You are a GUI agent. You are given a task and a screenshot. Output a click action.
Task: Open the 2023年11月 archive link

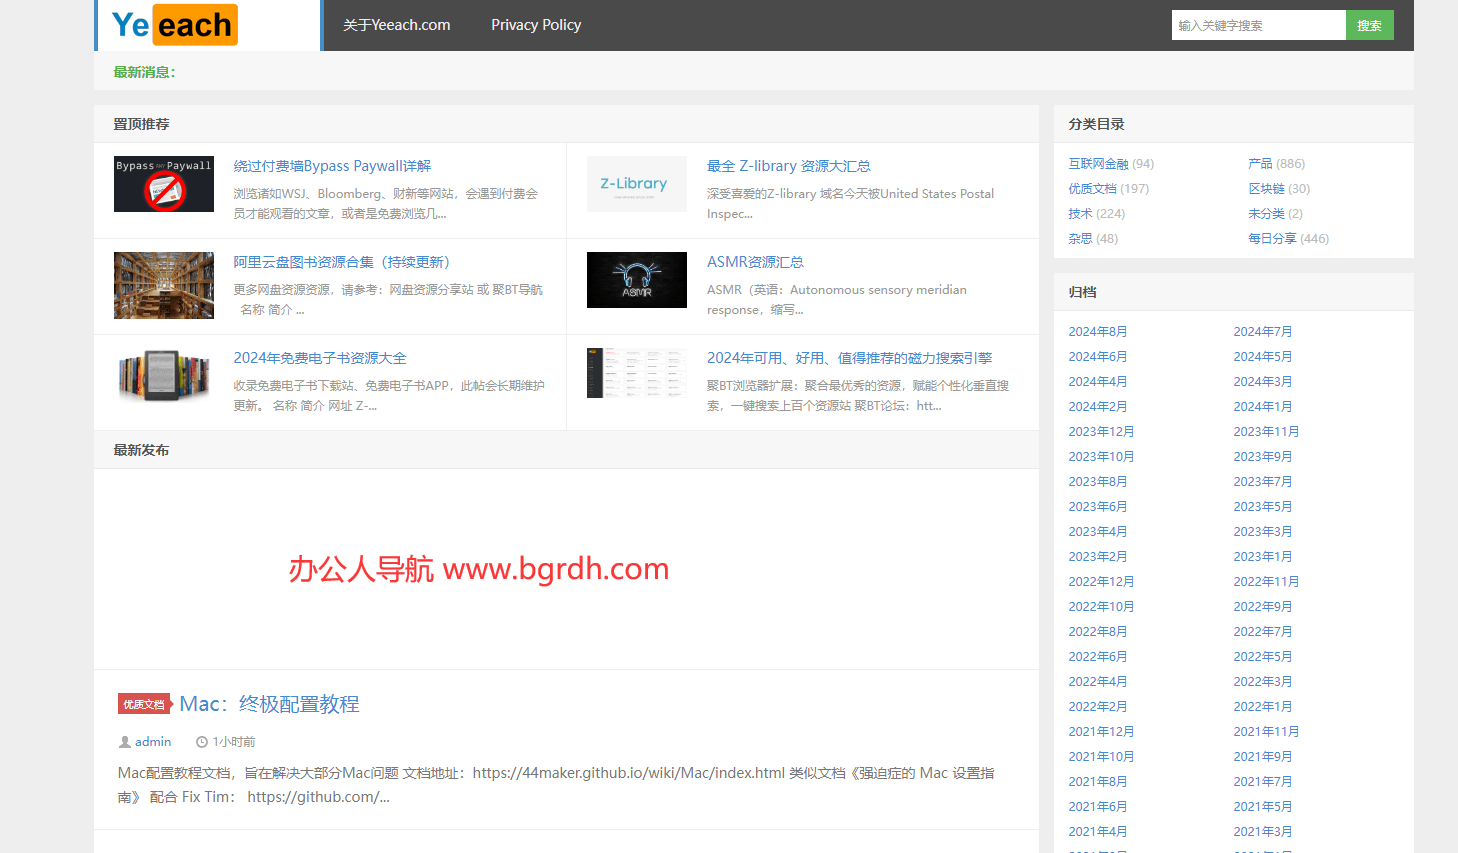coord(1265,432)
